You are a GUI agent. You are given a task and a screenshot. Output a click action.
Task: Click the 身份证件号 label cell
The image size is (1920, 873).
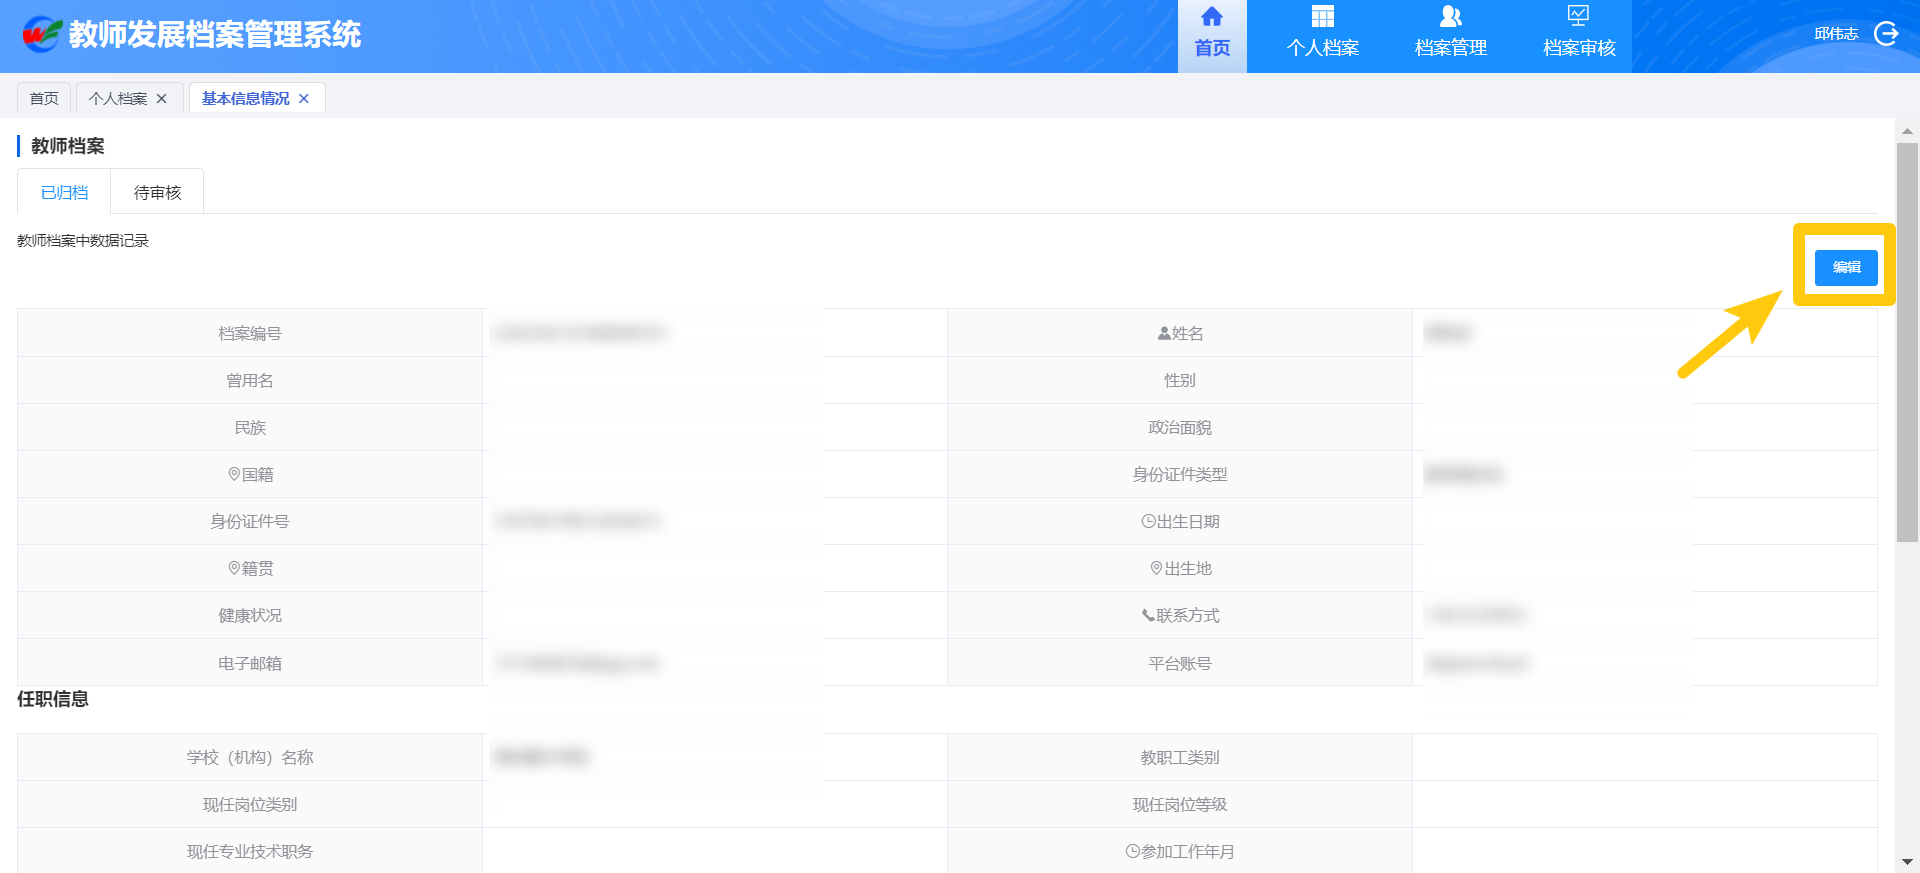250,521
